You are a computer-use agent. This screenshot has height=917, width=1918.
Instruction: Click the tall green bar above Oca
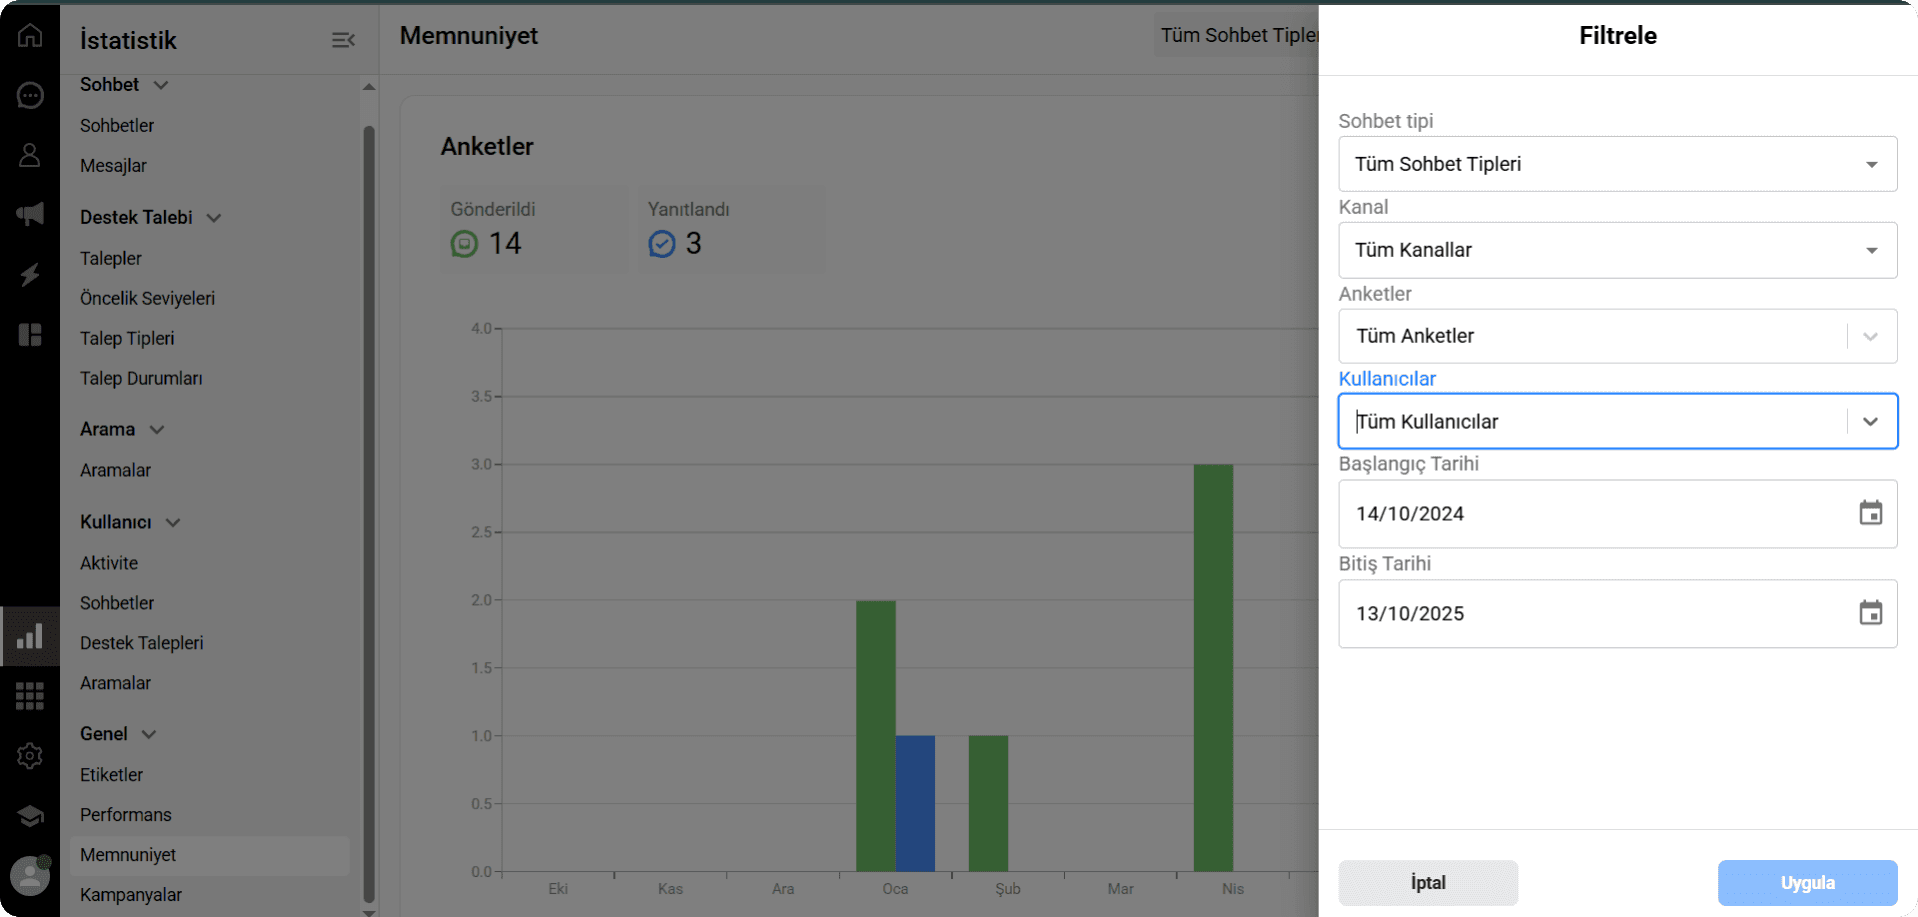point(876,736)
